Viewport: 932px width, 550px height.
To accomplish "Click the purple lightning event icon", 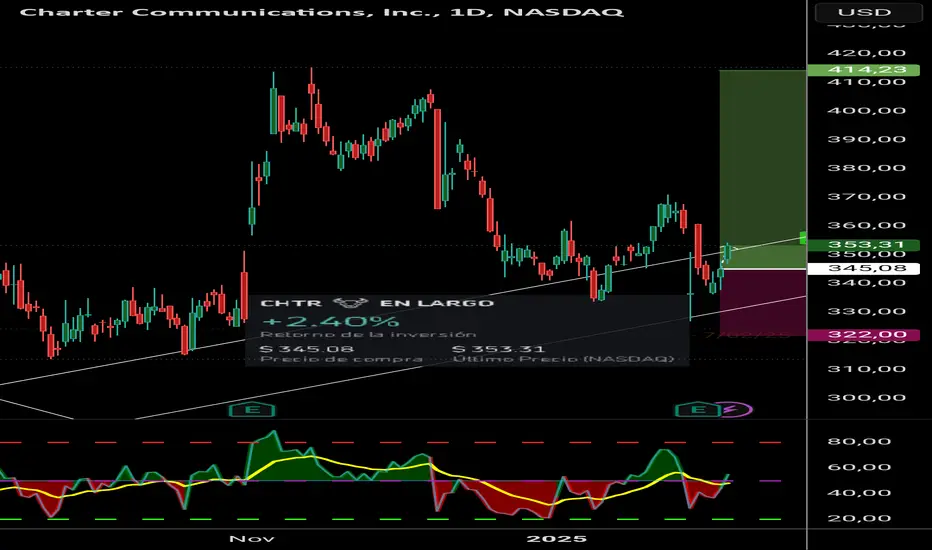I will pos(735,409).
